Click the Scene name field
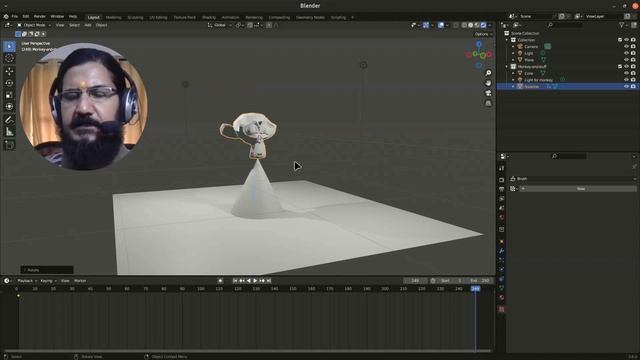The image size is (640, 360). (536, 17)
